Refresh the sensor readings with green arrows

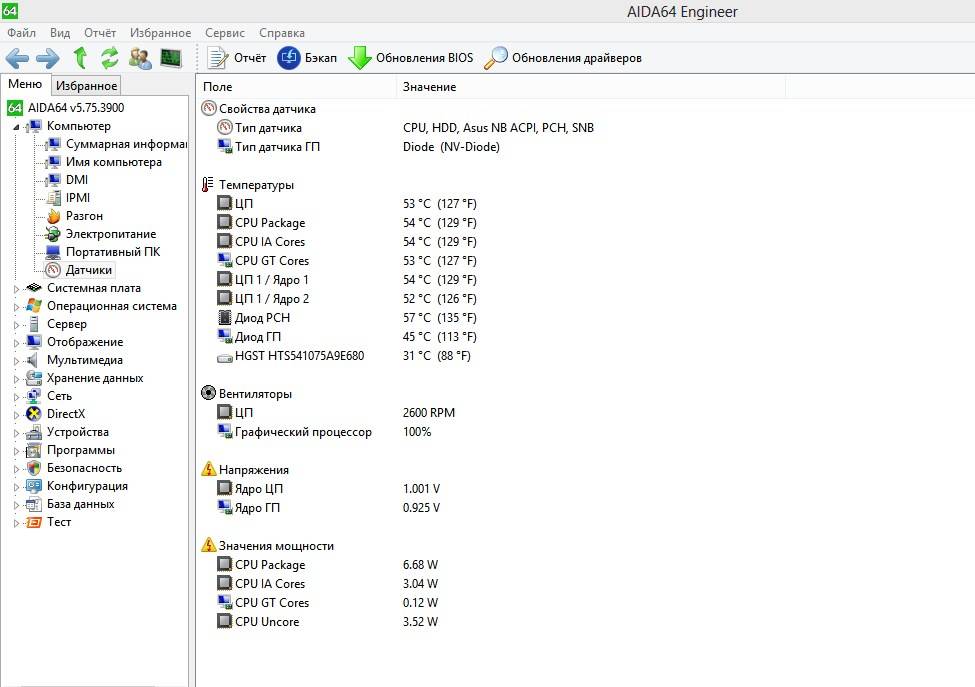110,58
